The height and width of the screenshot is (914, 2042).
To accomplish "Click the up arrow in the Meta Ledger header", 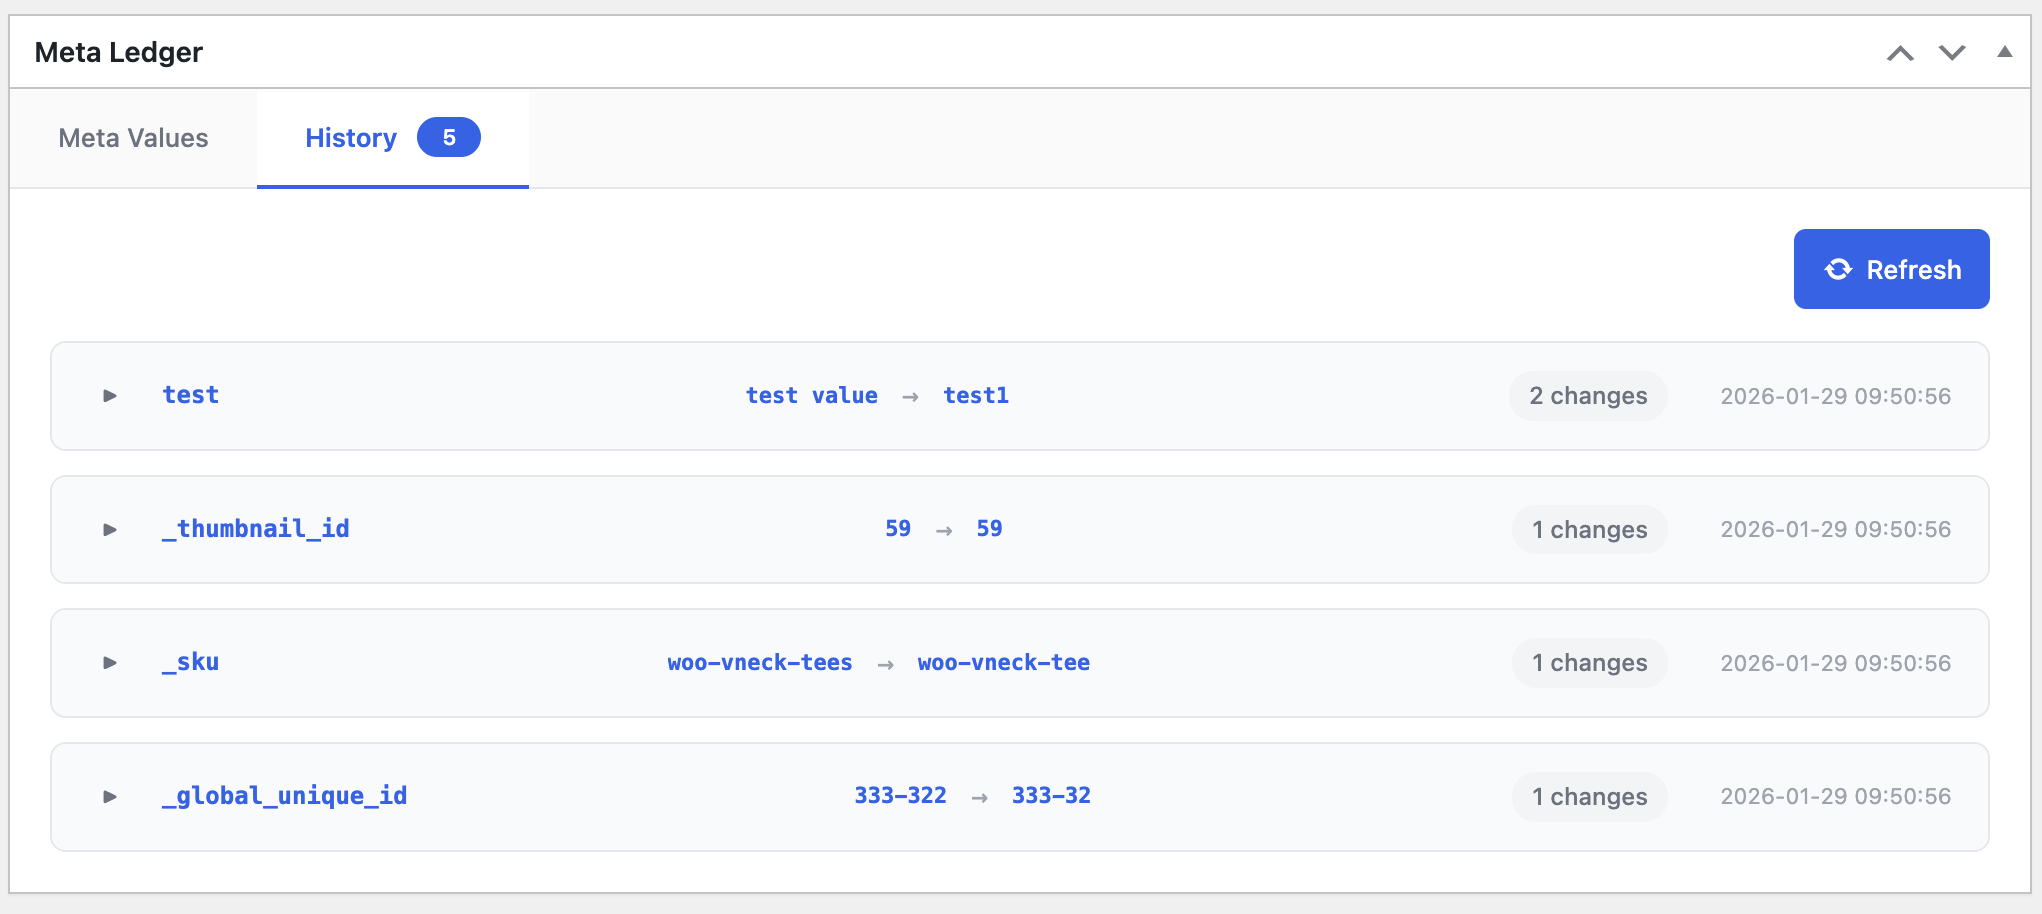I will [x=1899, y=52].
